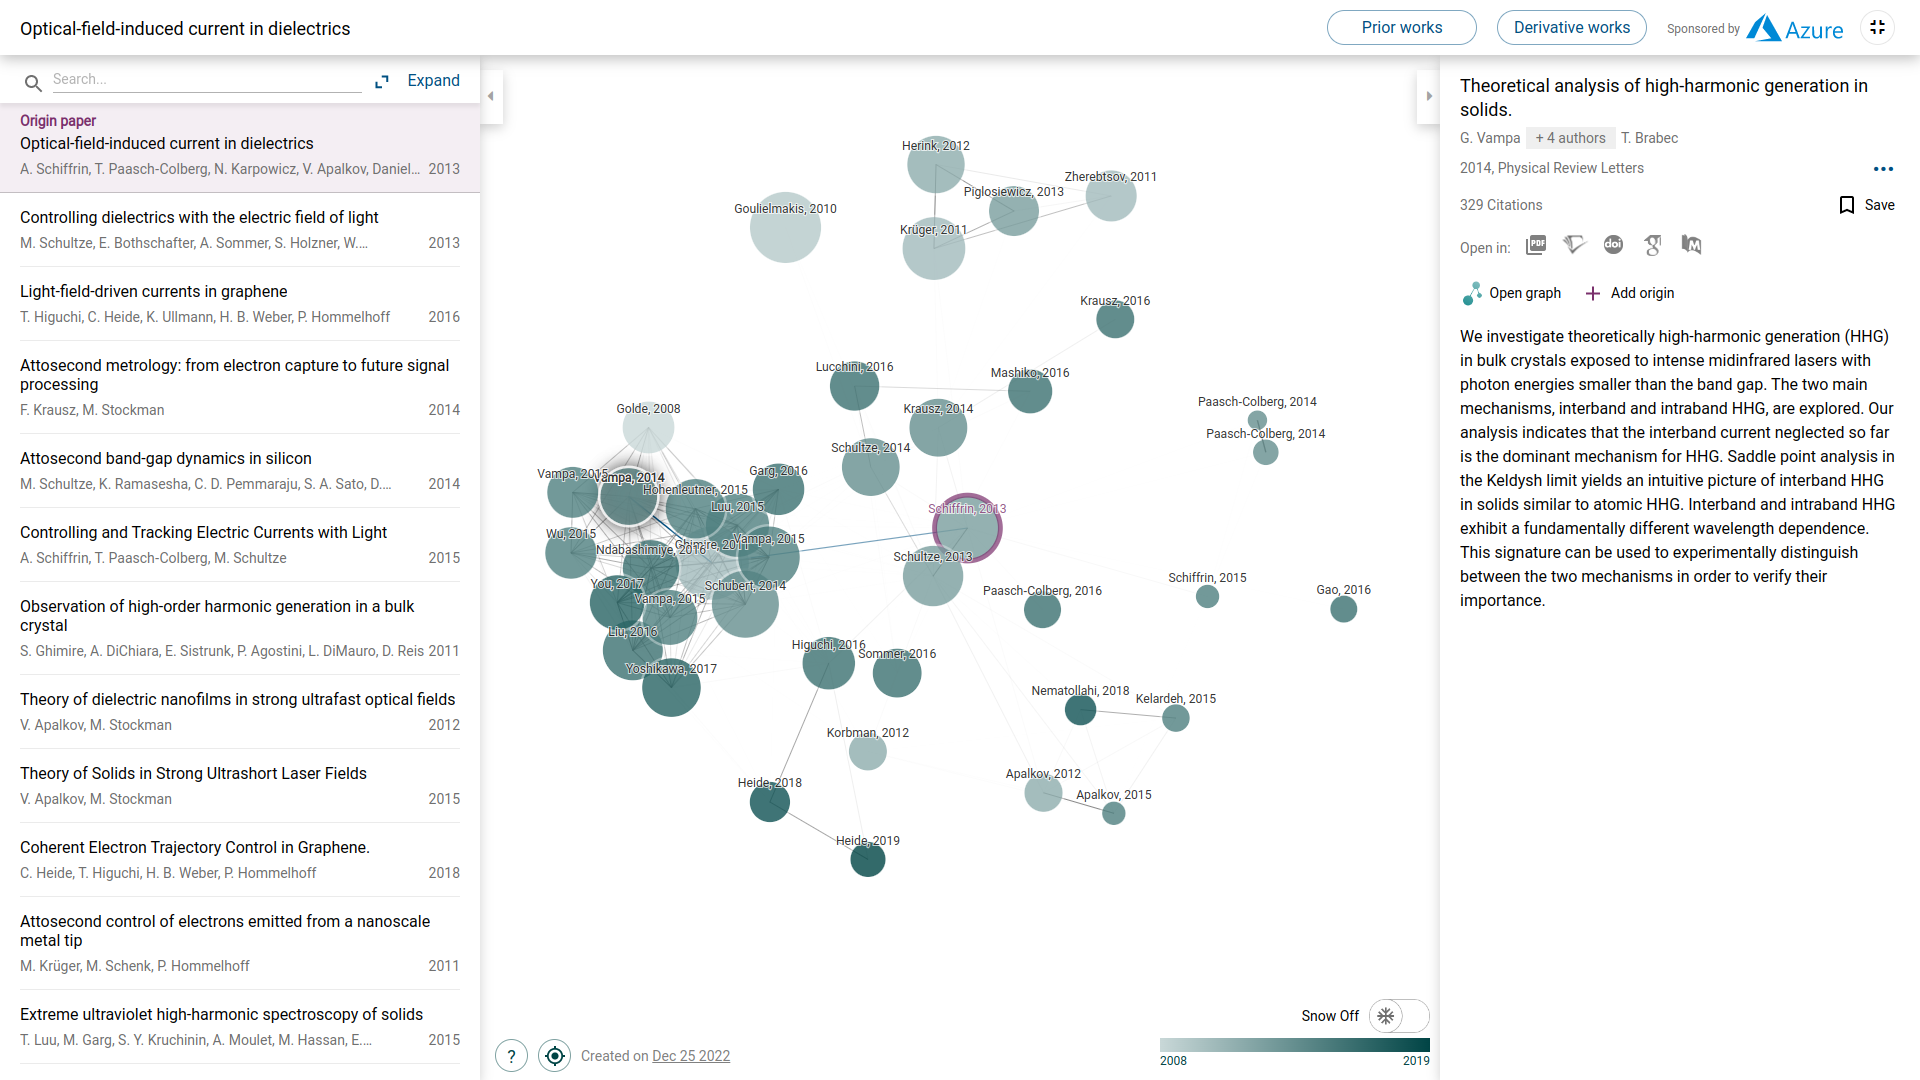Open paper in Mendeley-style last icon
This screenshot has width=1920, height=1080.
(x=1691, y=245)
